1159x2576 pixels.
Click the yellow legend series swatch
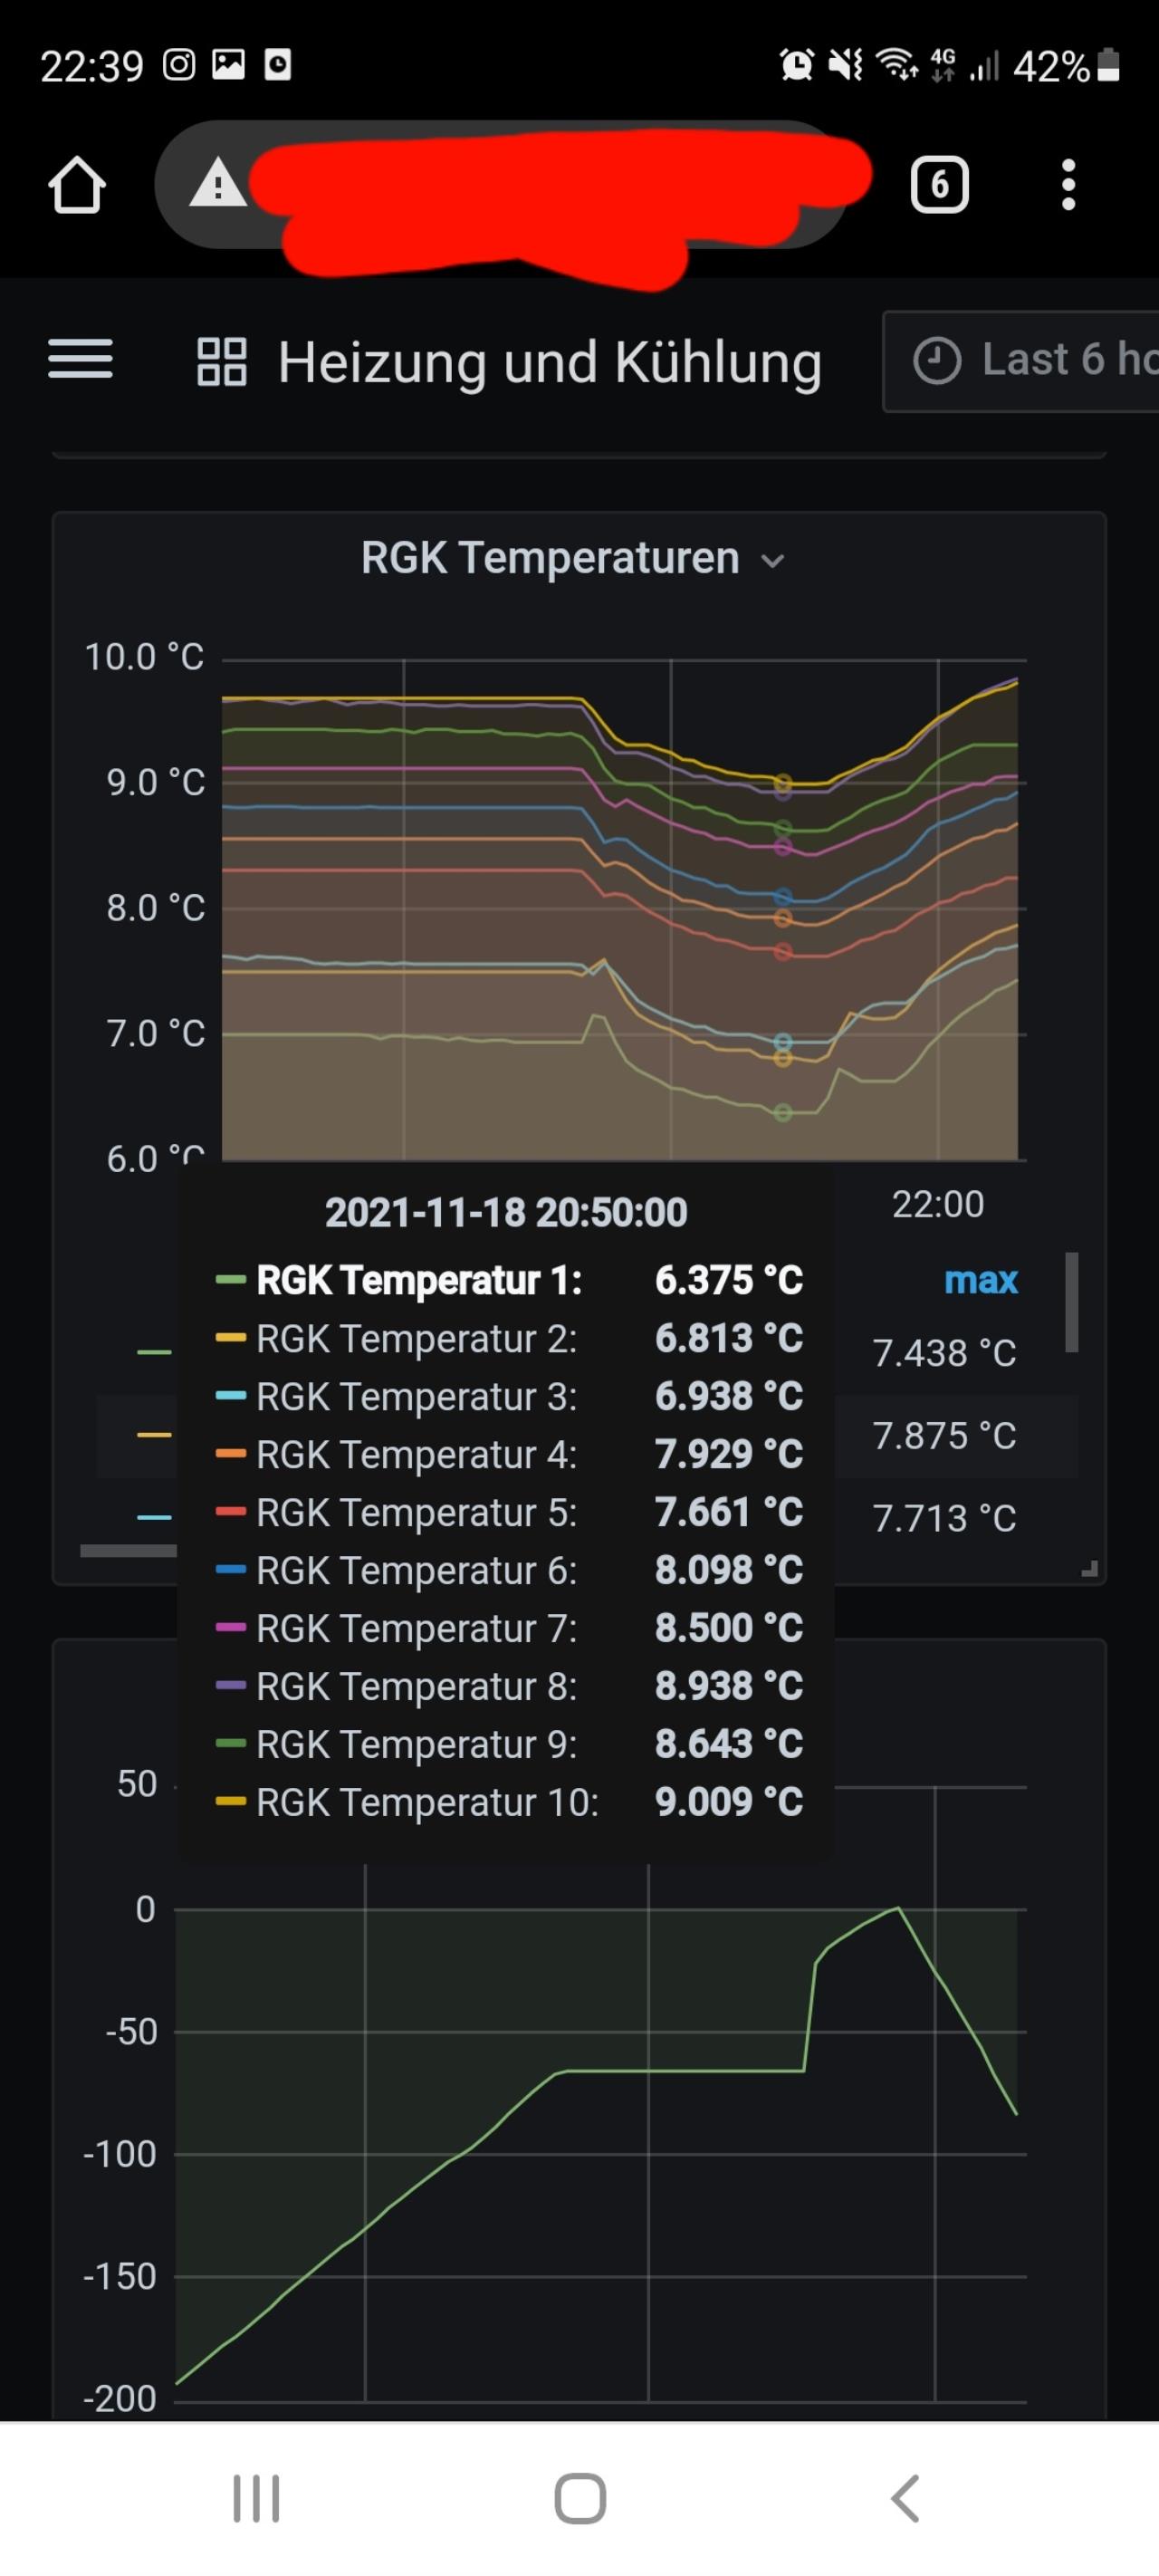[x=154, y=1435]
